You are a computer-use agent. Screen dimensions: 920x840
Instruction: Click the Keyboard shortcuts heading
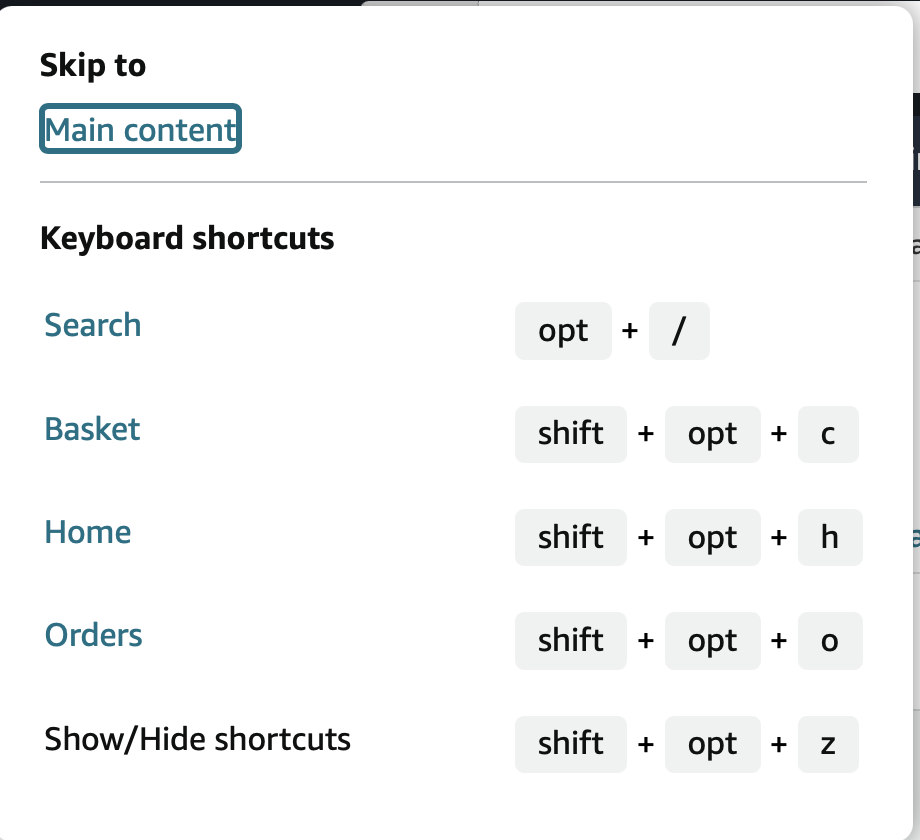(x=187, y=238)
